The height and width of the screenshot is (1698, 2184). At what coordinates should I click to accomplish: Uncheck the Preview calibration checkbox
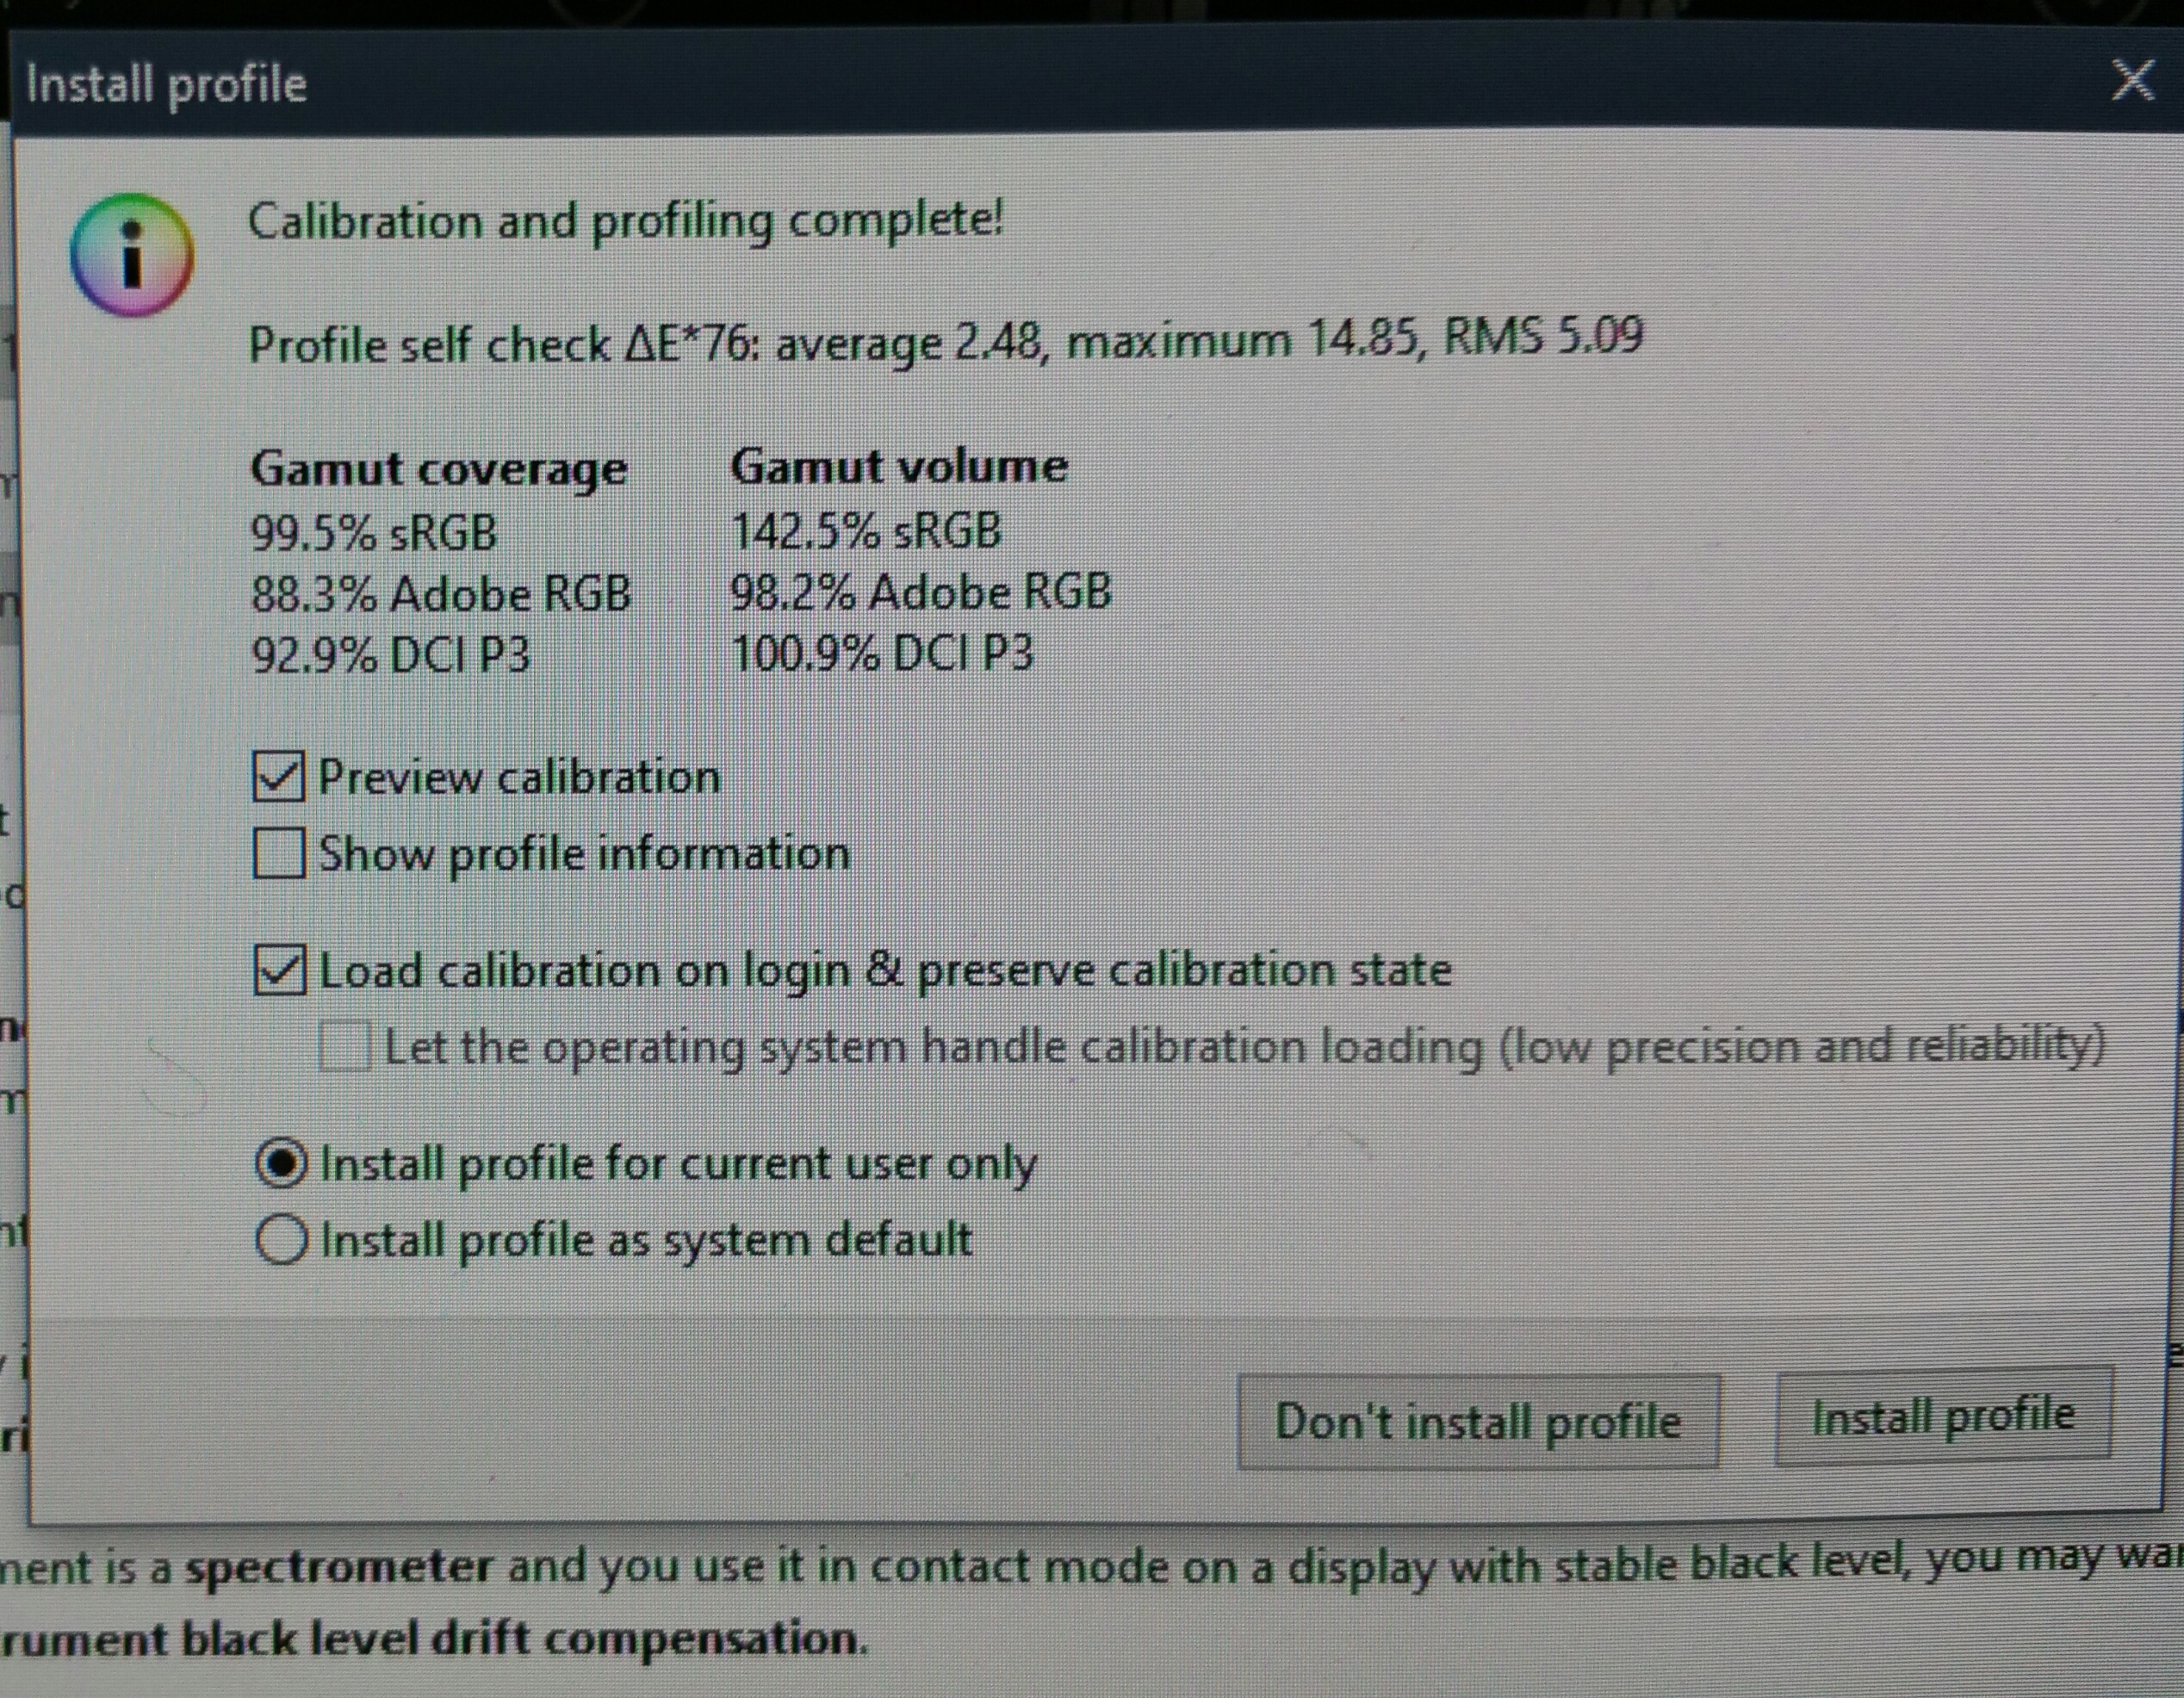pyautogui.click(x=278, y=777)
